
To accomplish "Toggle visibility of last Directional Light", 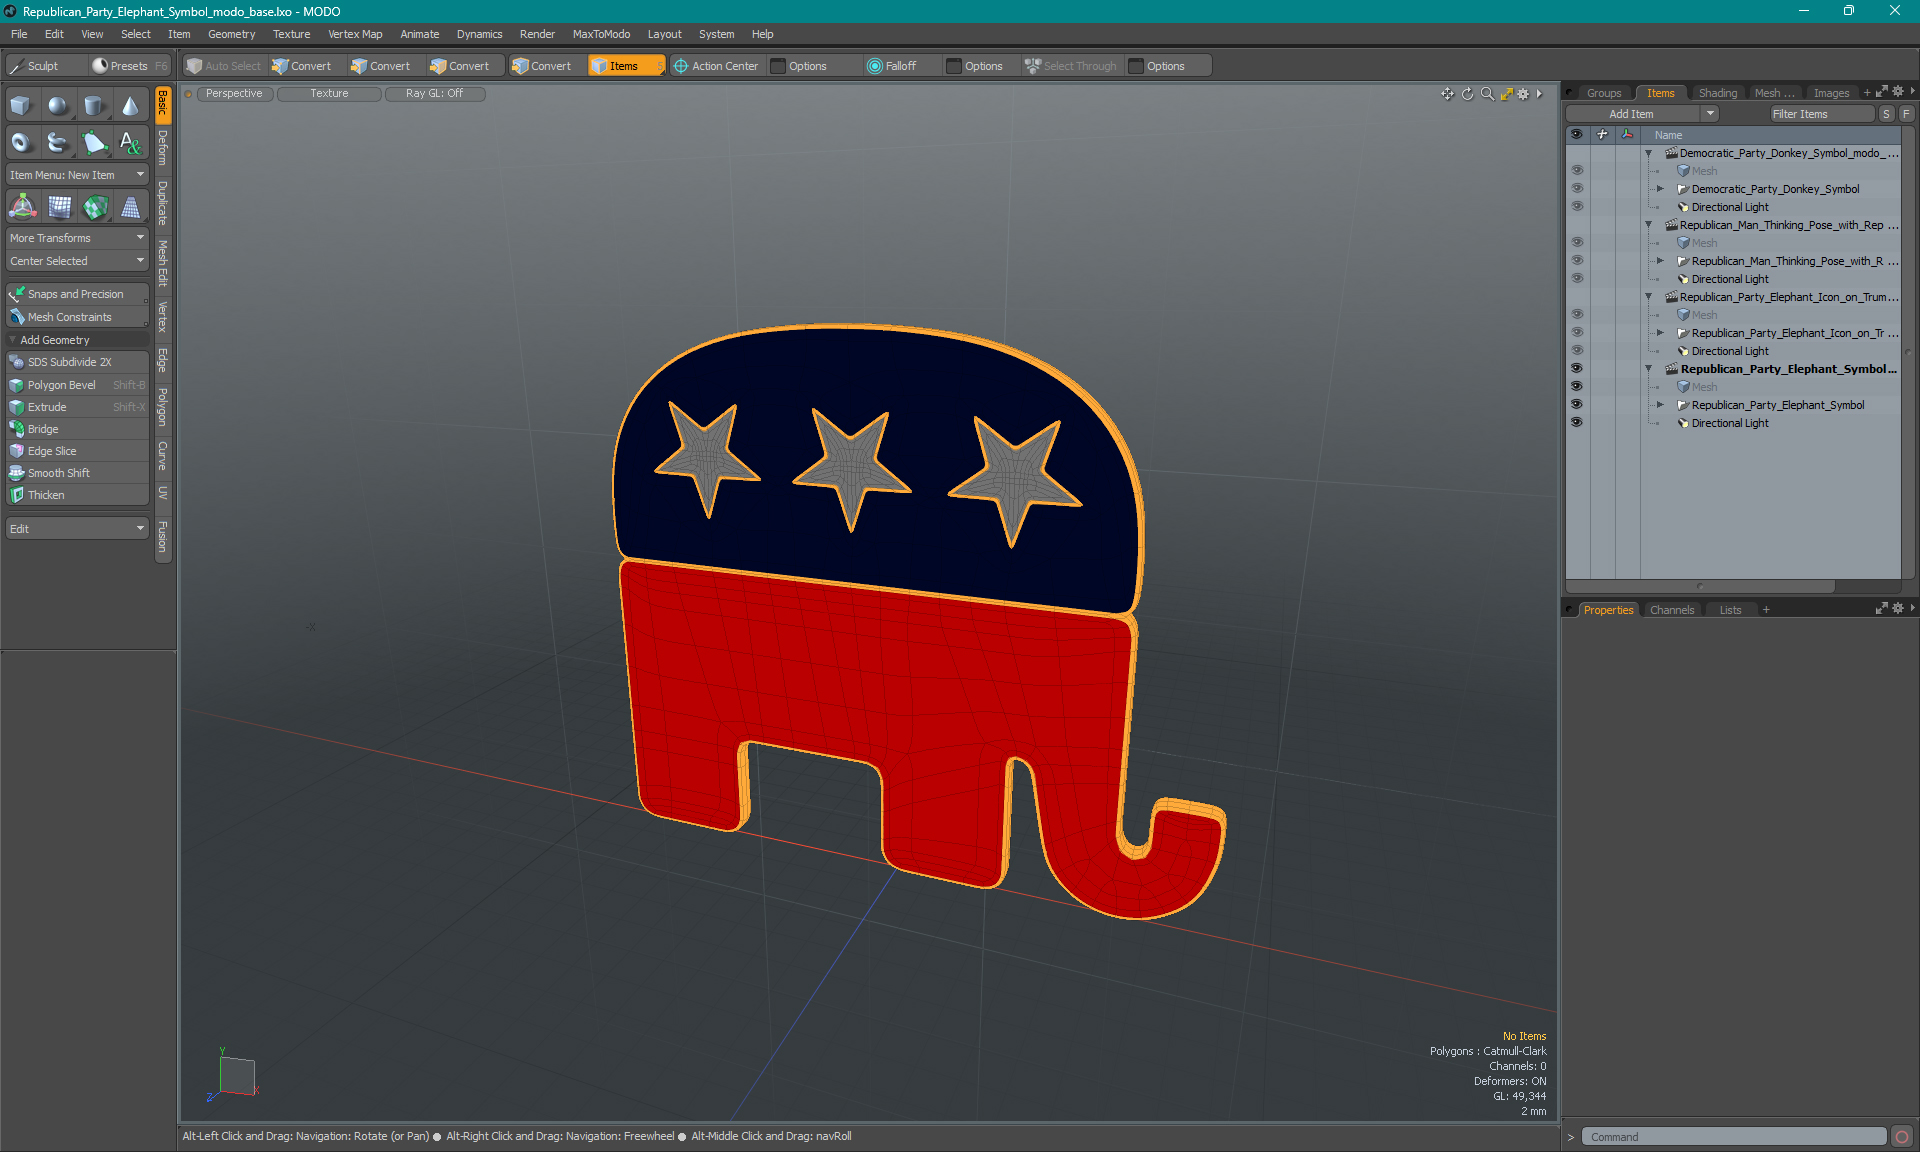I will coord(1577,423).
